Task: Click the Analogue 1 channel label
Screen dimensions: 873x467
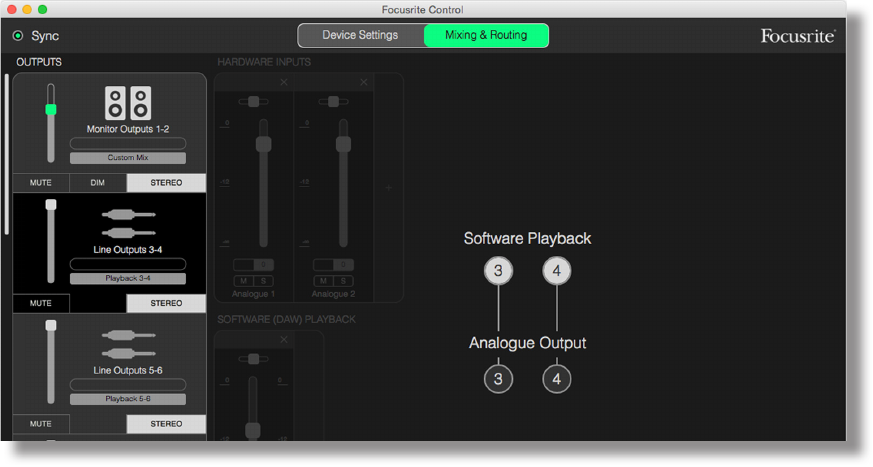Action: pyautogui.click(x=253, y=294)
